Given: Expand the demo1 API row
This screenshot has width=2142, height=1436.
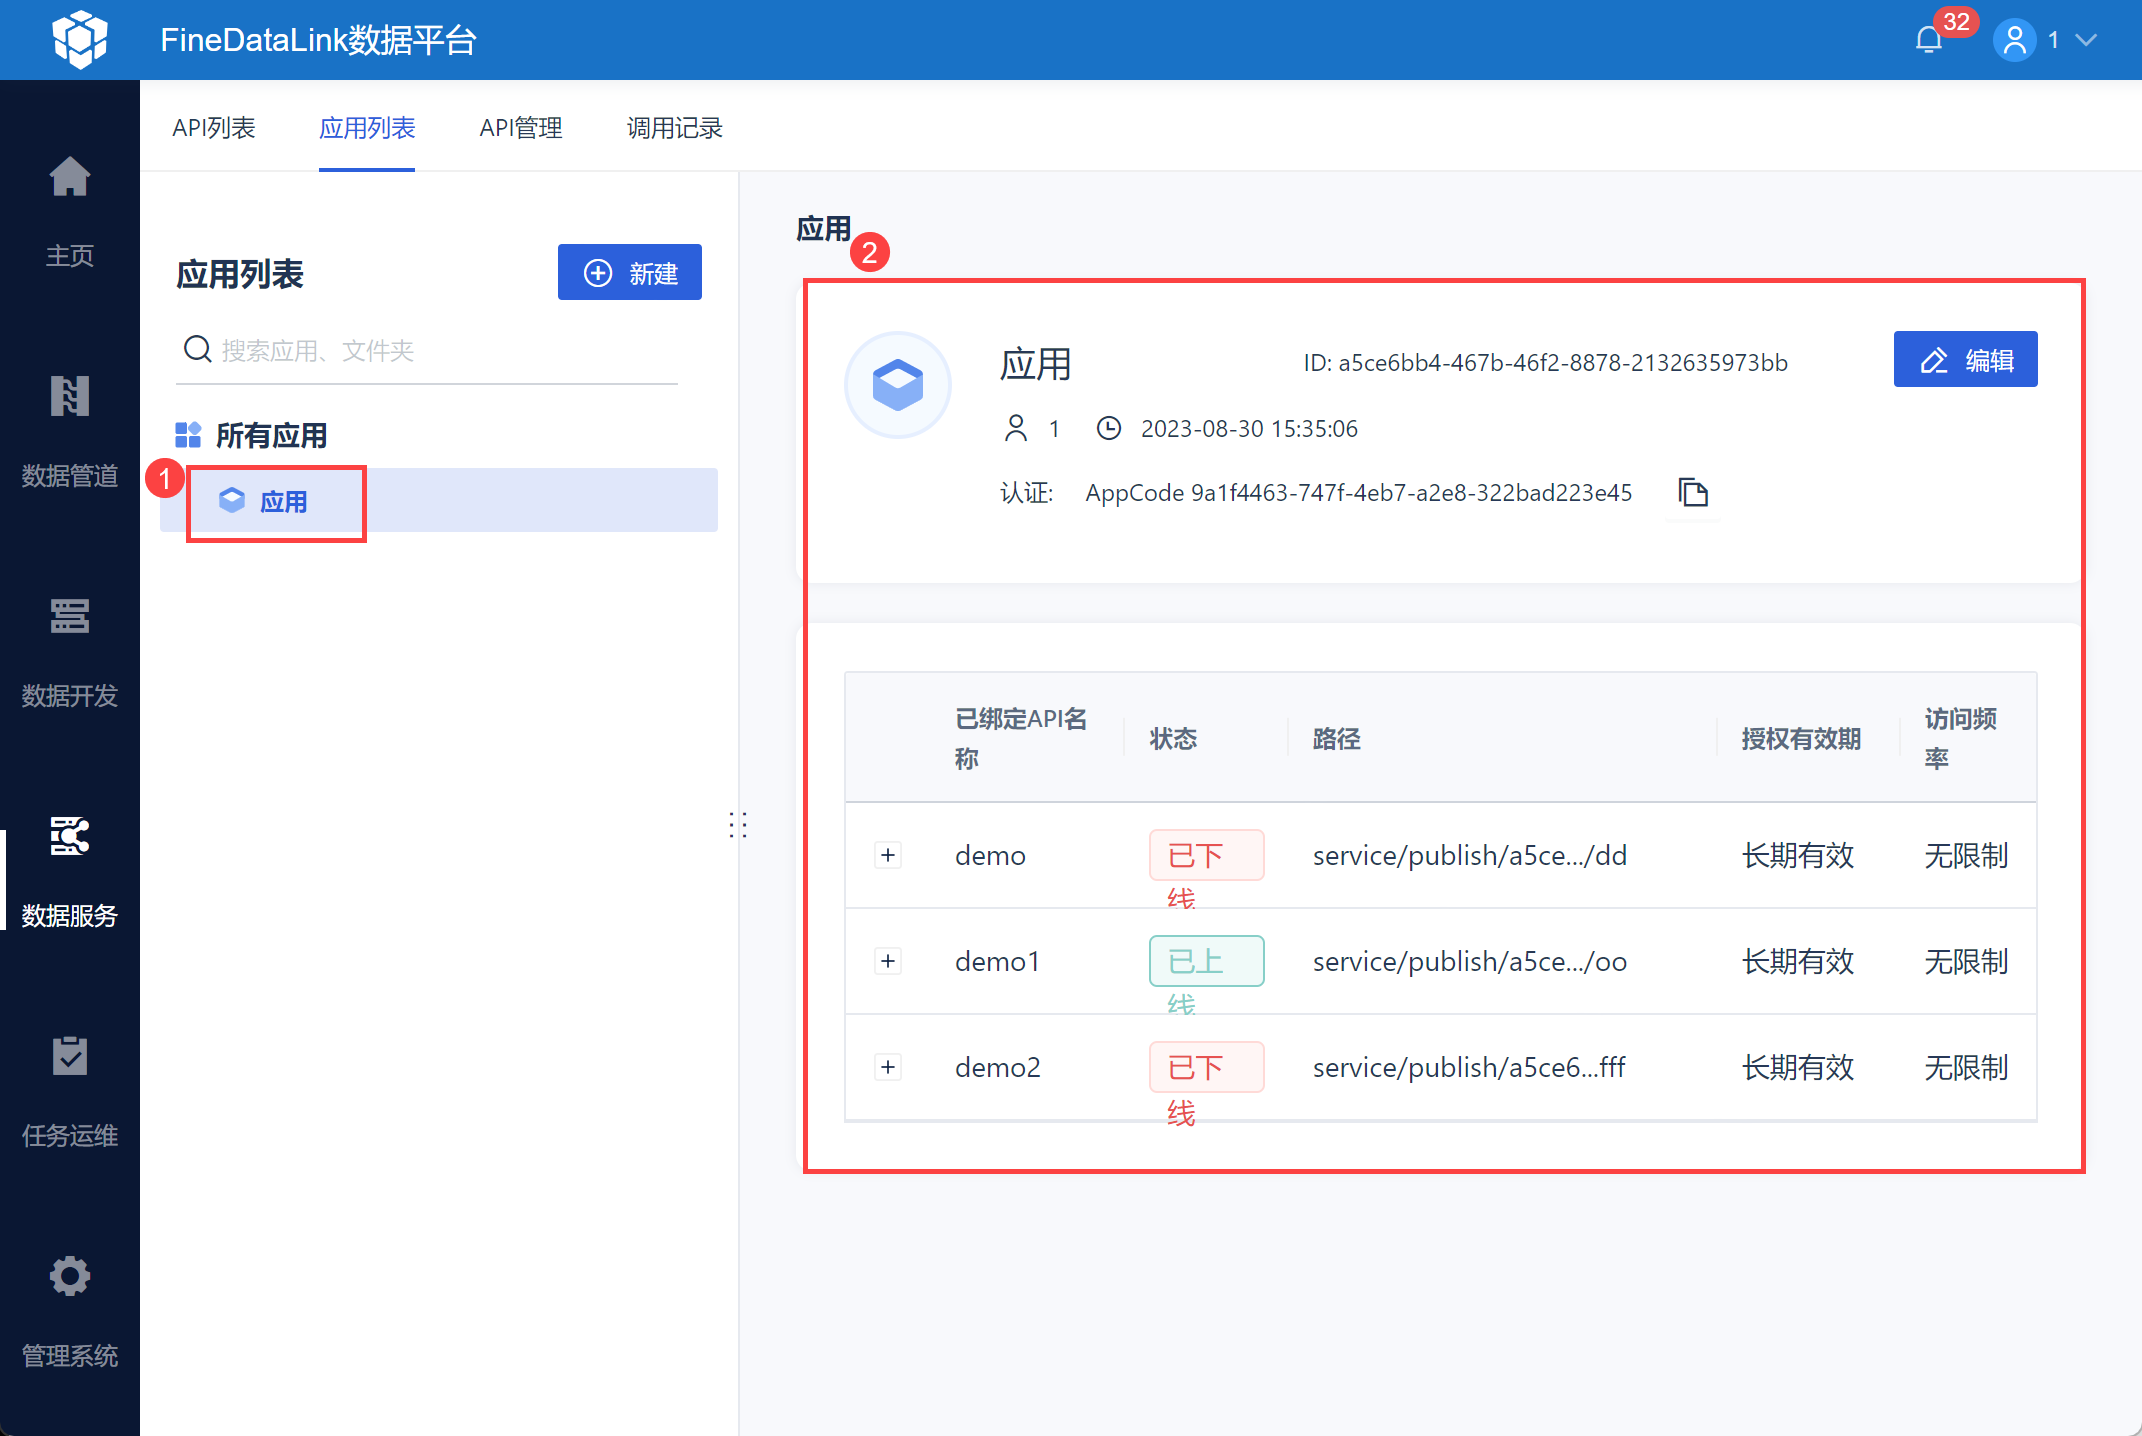Looking at the screenshot, I should point(888,961).
